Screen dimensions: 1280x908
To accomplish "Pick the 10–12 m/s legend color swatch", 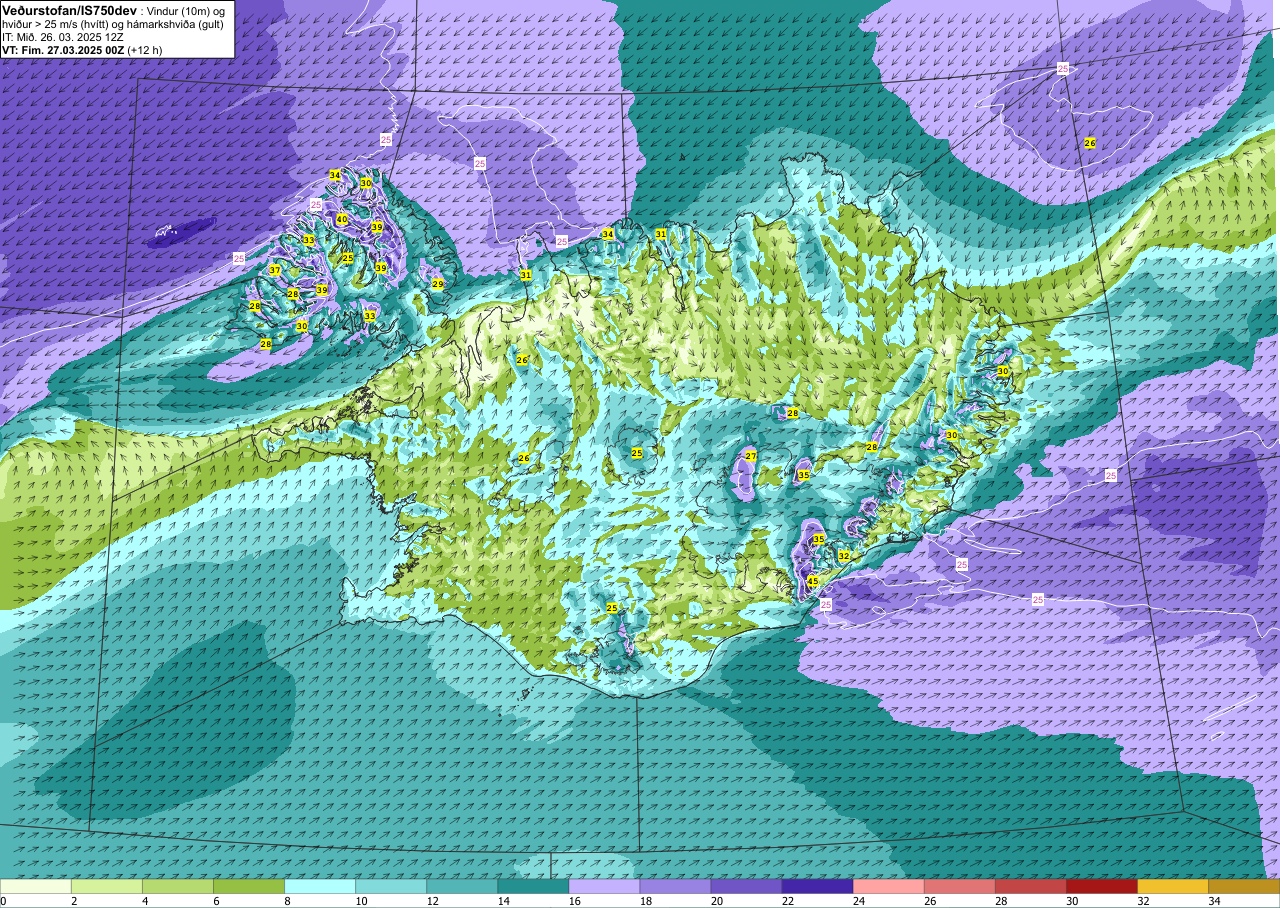I will point(391,886).
